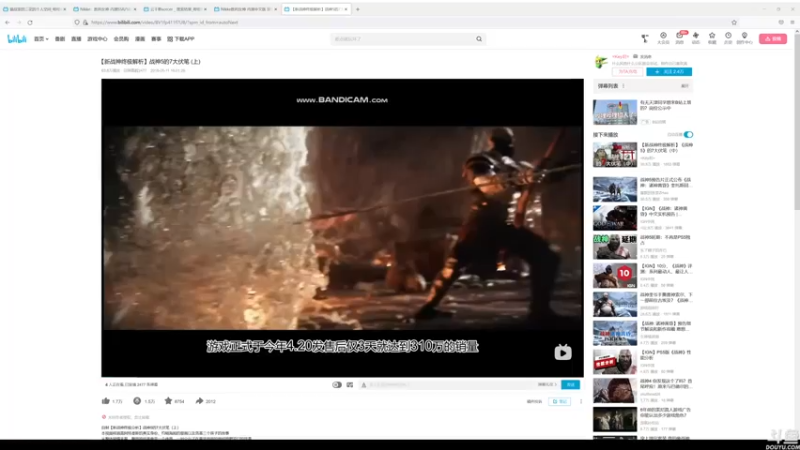Viewport: 800px width, 450px height.
Task: Click the search magnifier icon
Action: (479, 39)
